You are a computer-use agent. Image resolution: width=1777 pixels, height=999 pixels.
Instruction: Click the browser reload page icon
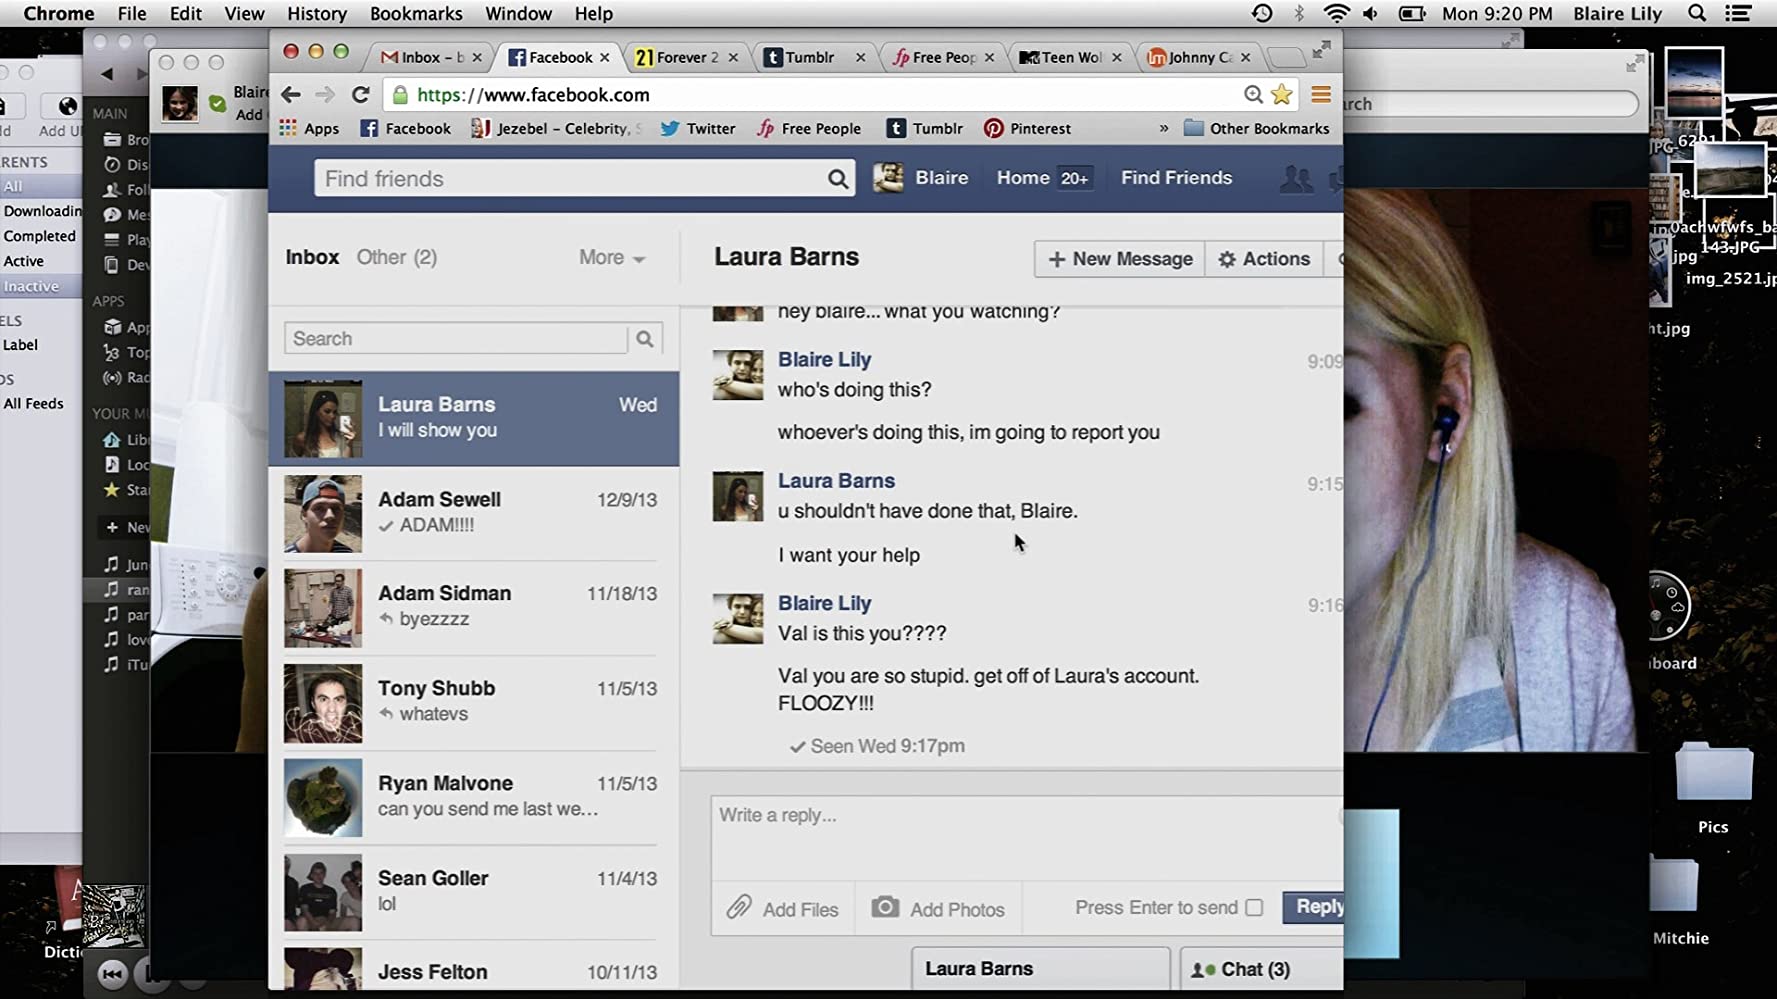[361, 95]
